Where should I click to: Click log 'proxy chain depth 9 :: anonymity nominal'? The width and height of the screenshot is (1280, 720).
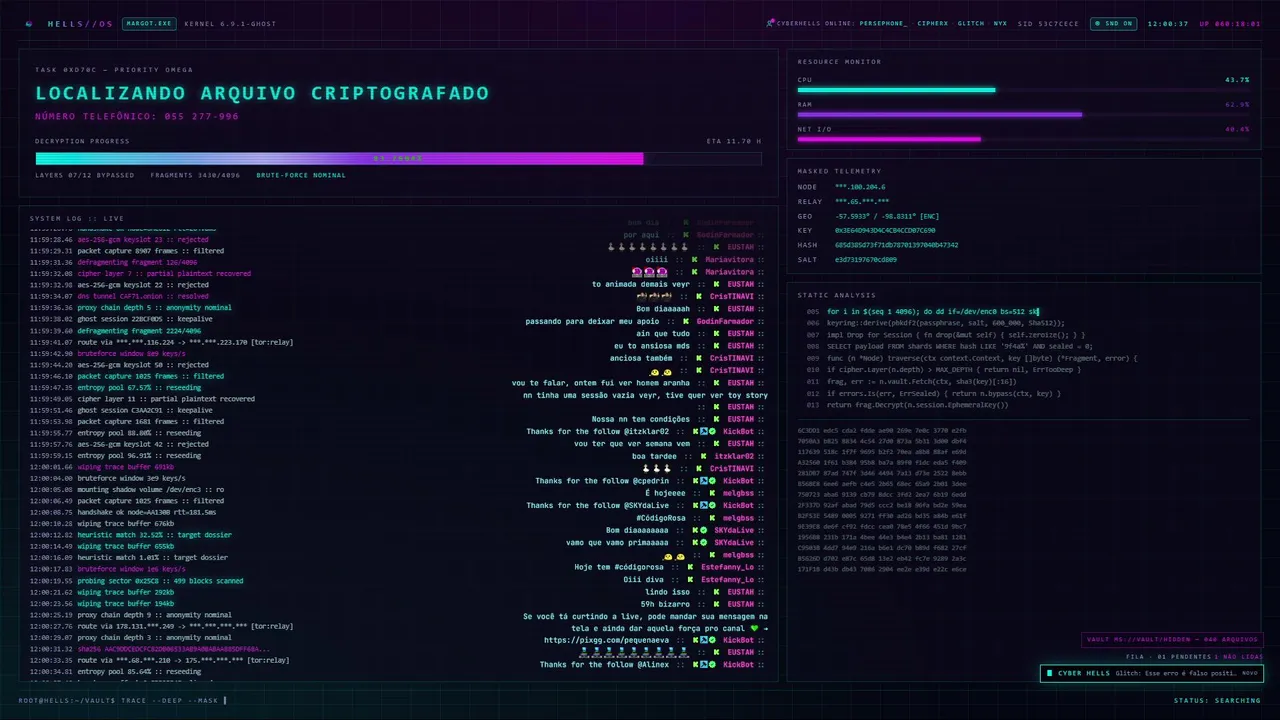154,615
